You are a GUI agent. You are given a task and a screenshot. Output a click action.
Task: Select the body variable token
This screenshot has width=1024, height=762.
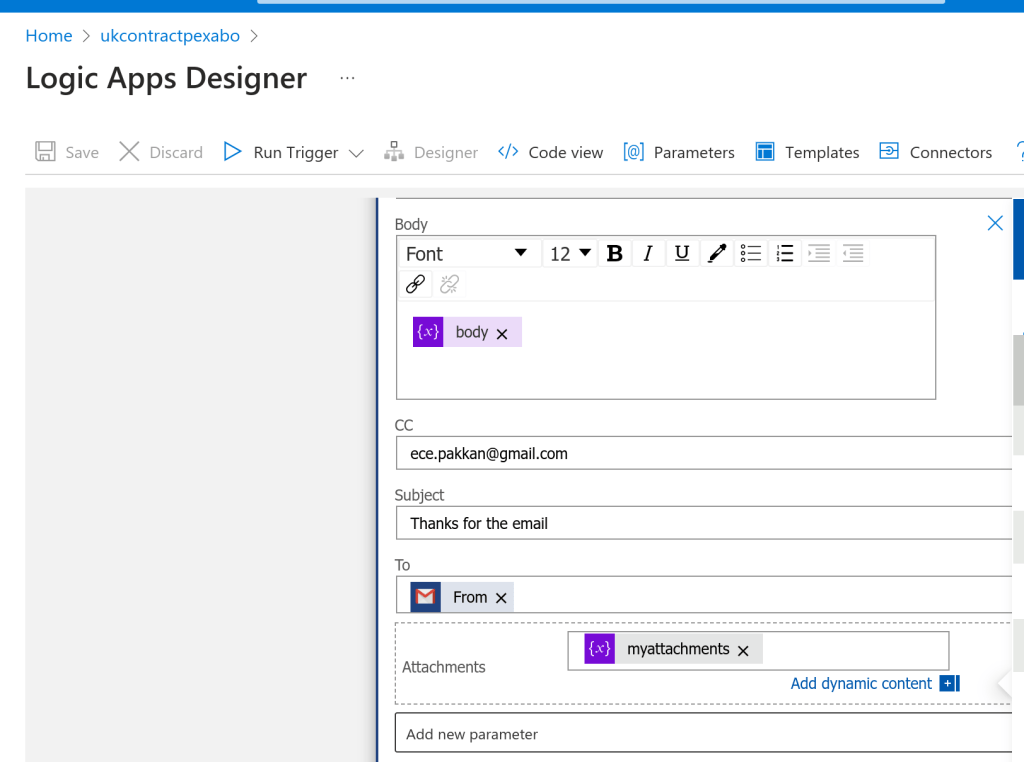click(x=468, y=332)
